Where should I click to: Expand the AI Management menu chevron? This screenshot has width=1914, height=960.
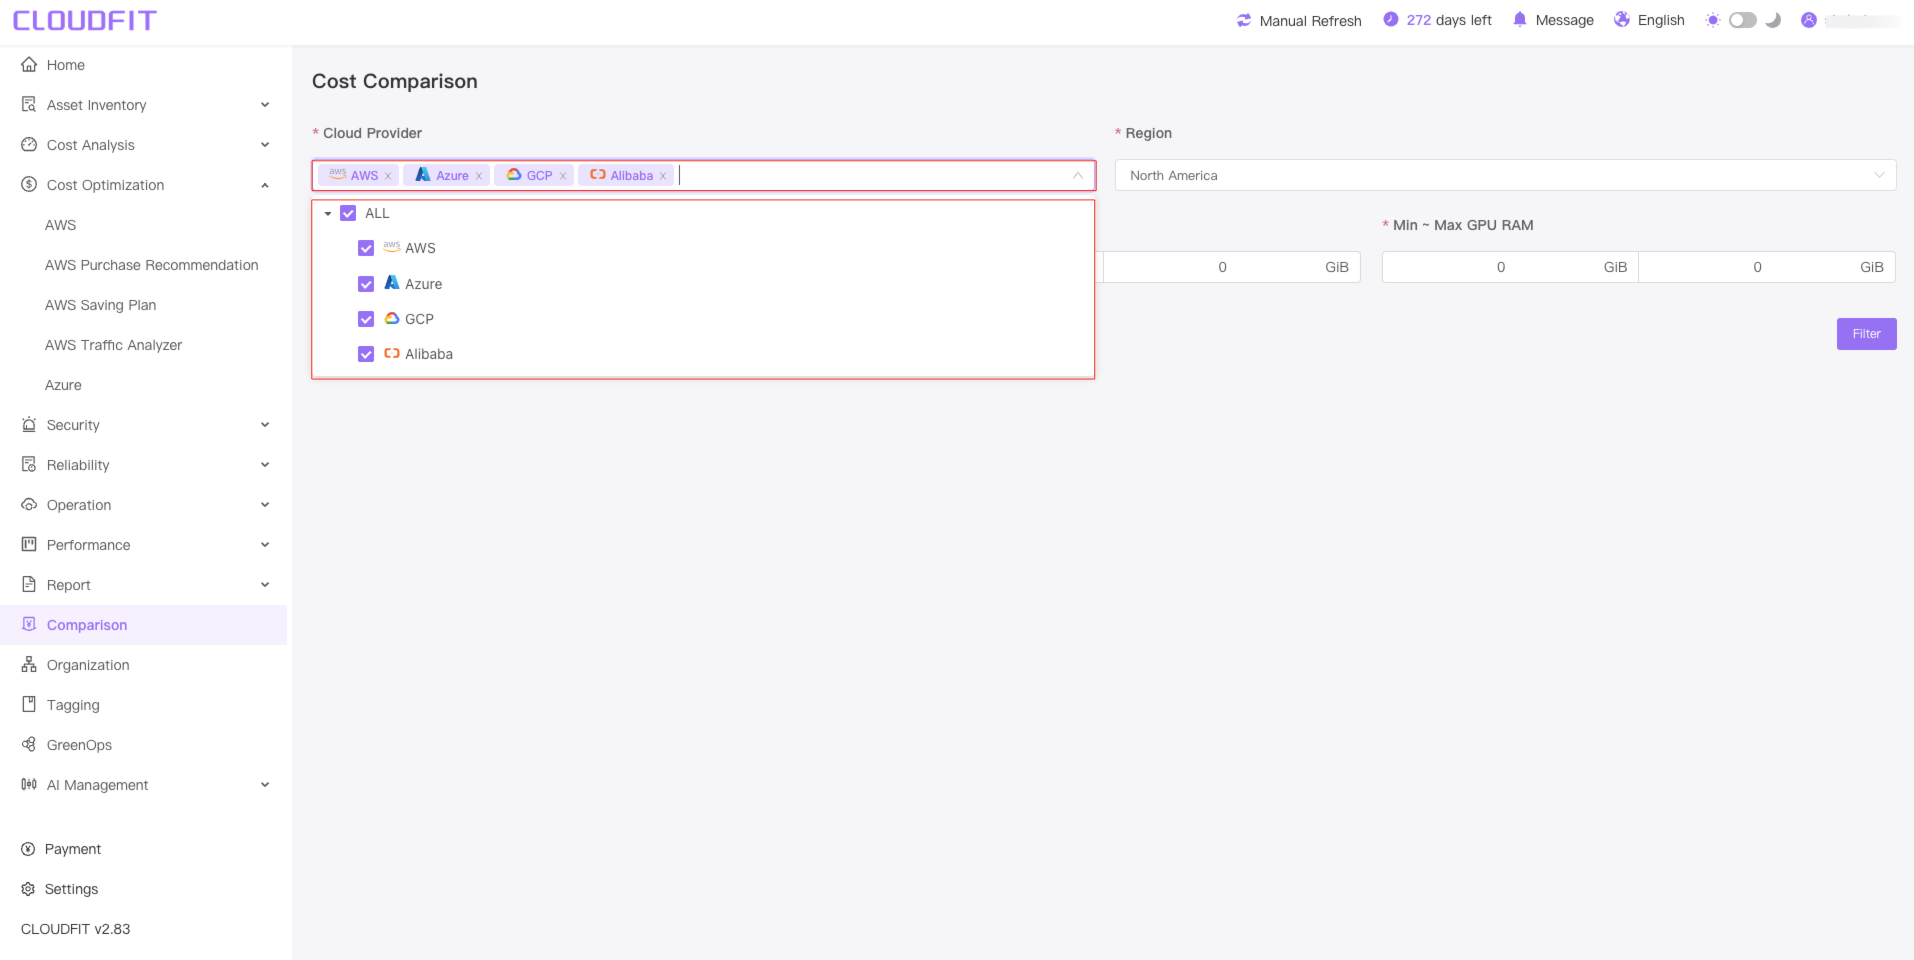(x=265, y=785)
